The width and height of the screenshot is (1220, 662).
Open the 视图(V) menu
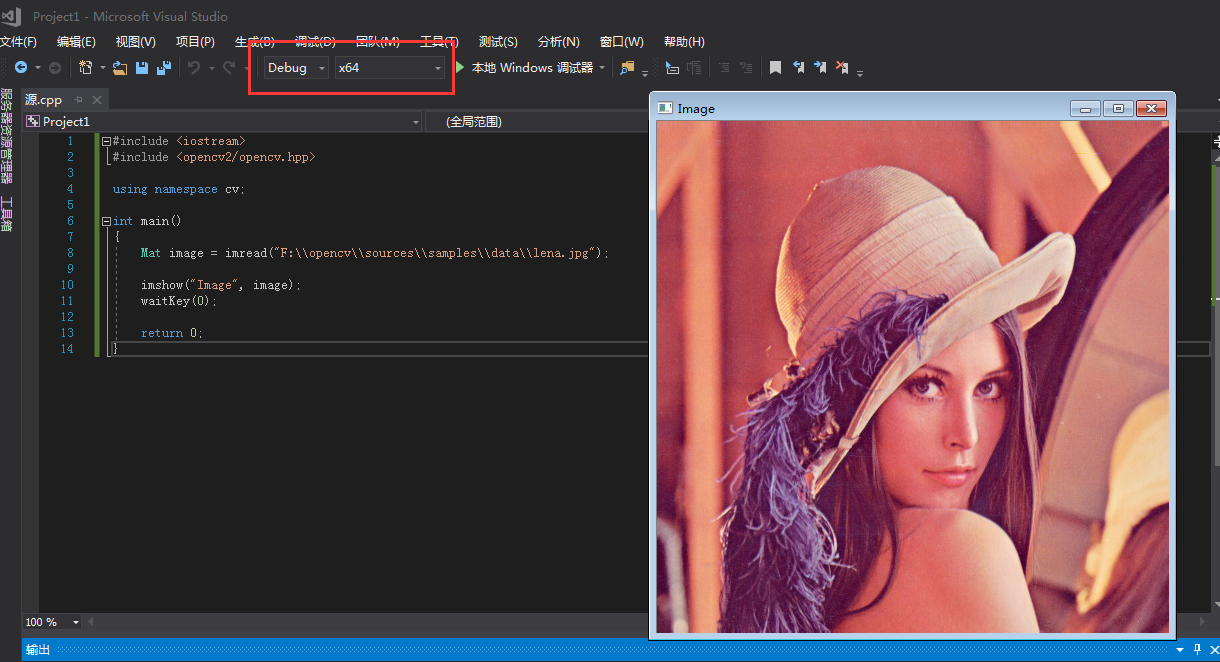pyautogui.click(x=136, y=42)
